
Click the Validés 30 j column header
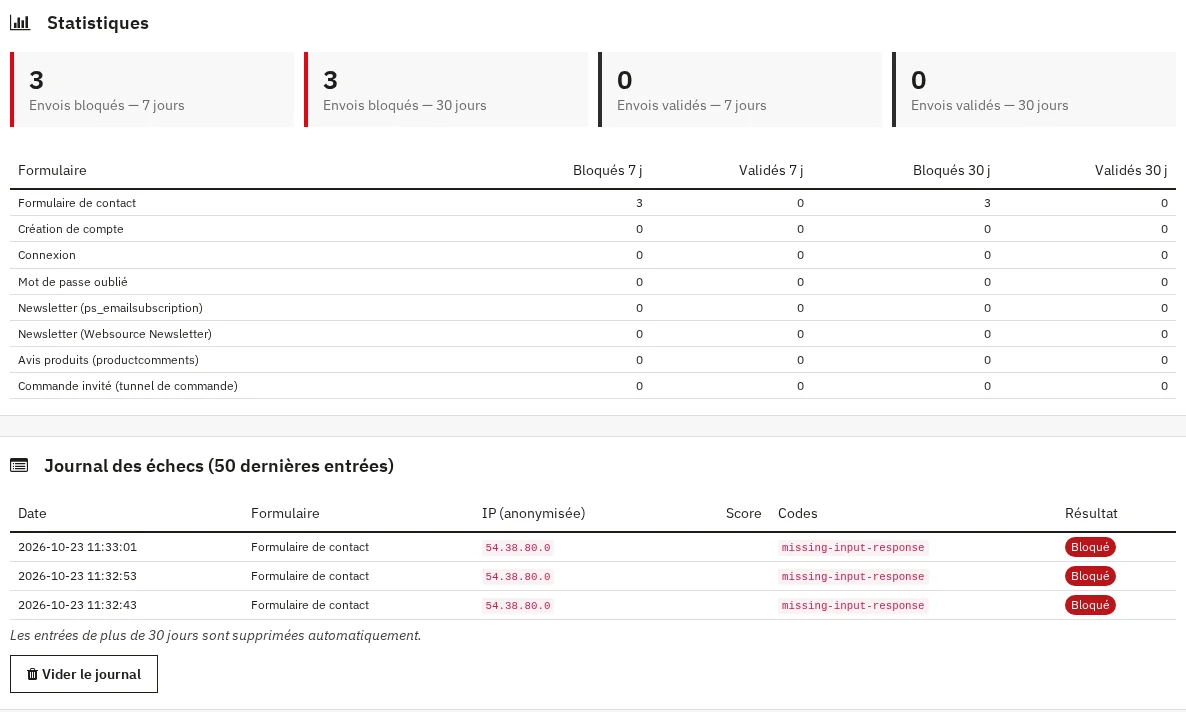[1131, 170]
